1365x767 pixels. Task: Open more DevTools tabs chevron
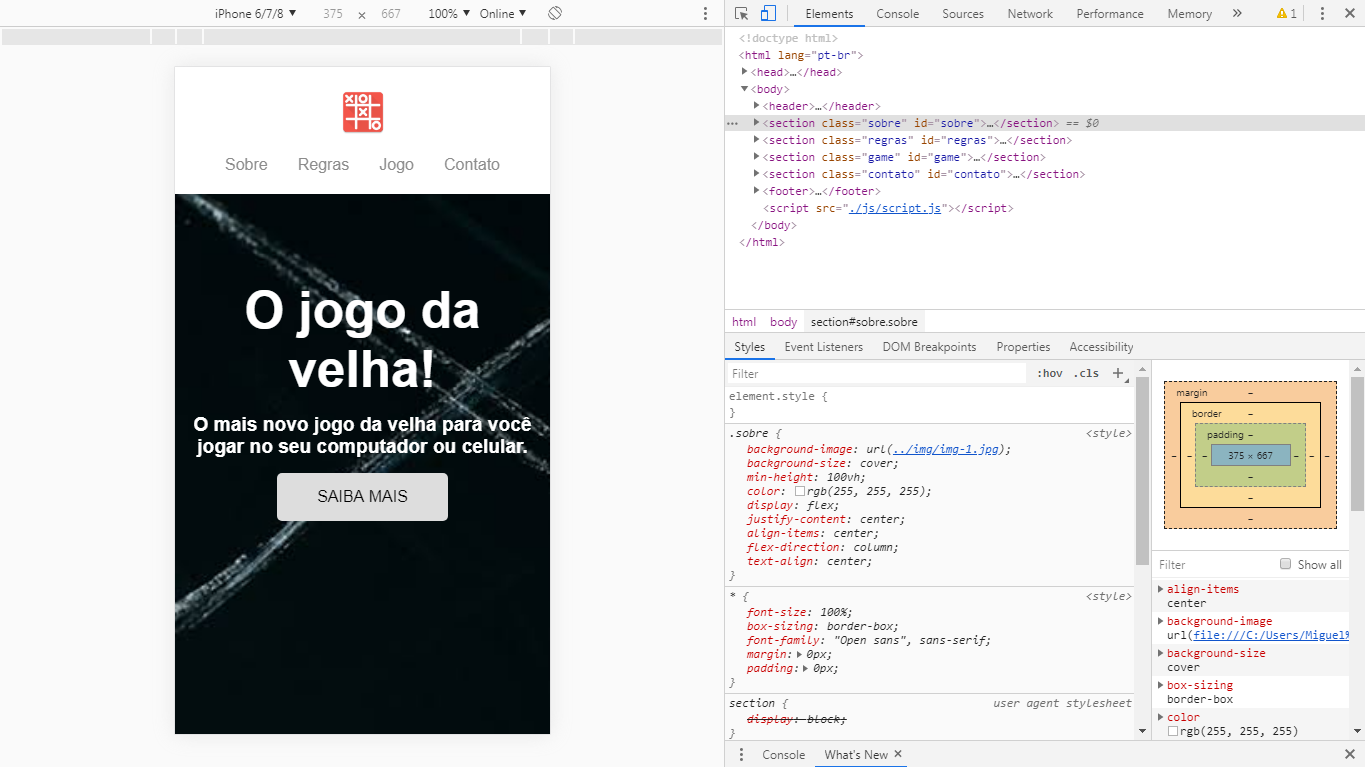click(1237, 13)
